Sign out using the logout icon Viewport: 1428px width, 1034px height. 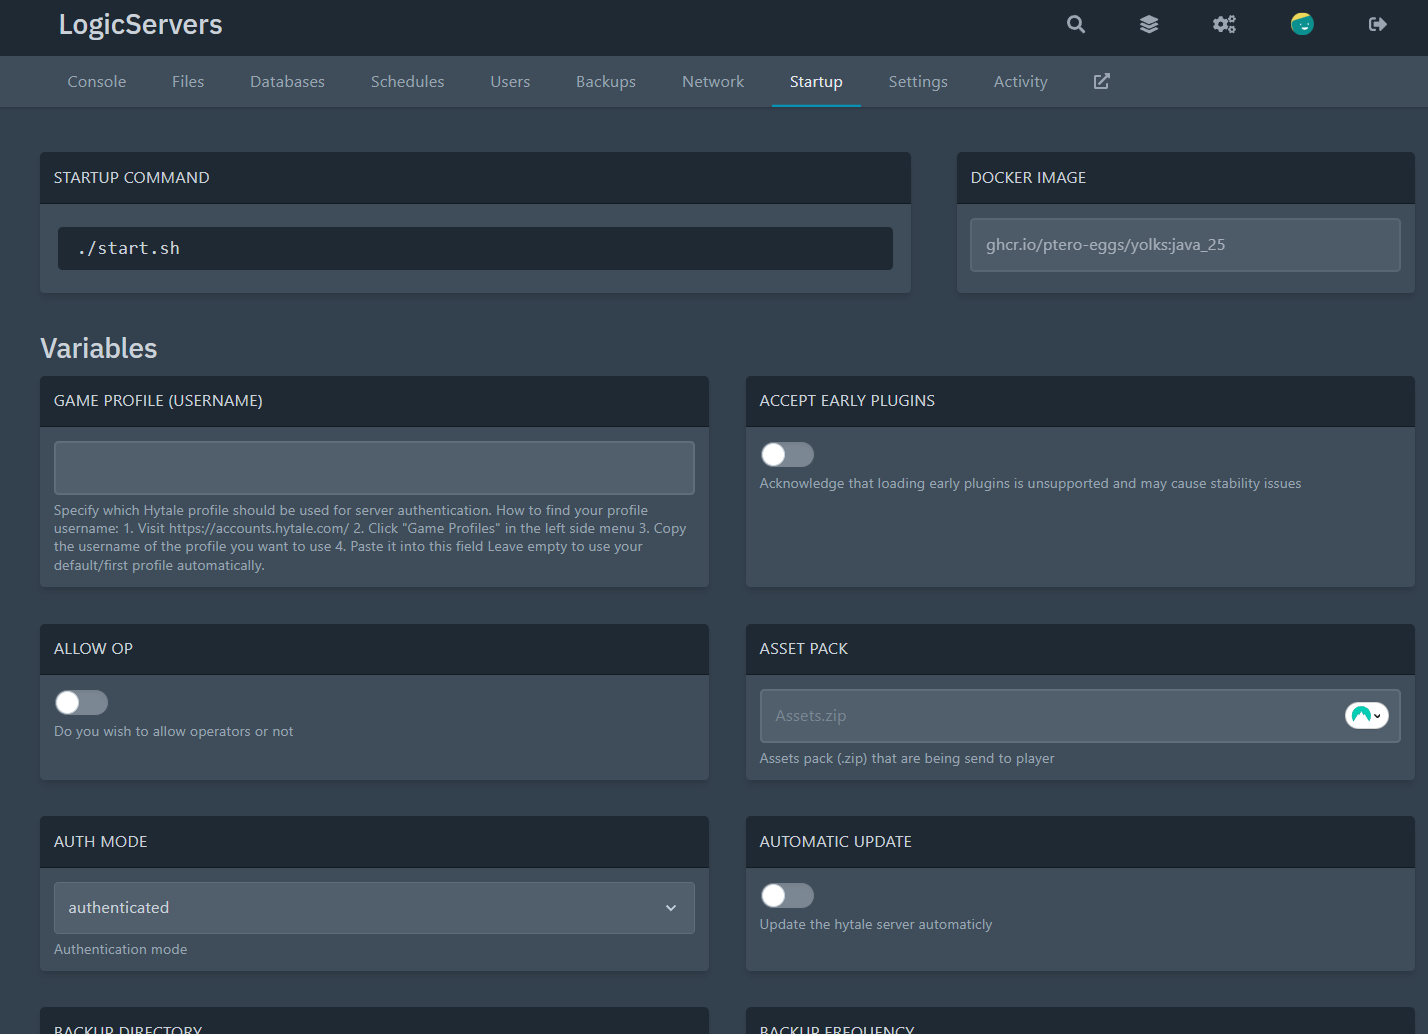point(1377,24)
